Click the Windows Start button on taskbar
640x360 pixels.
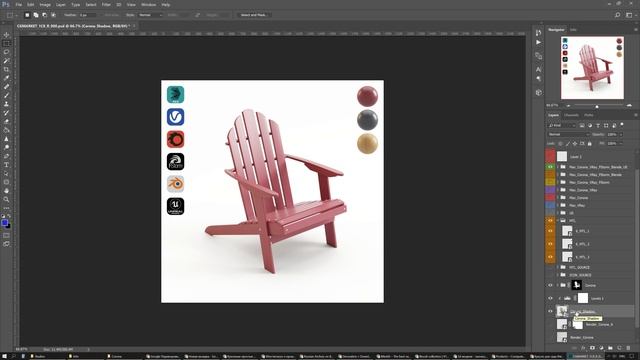4,356
